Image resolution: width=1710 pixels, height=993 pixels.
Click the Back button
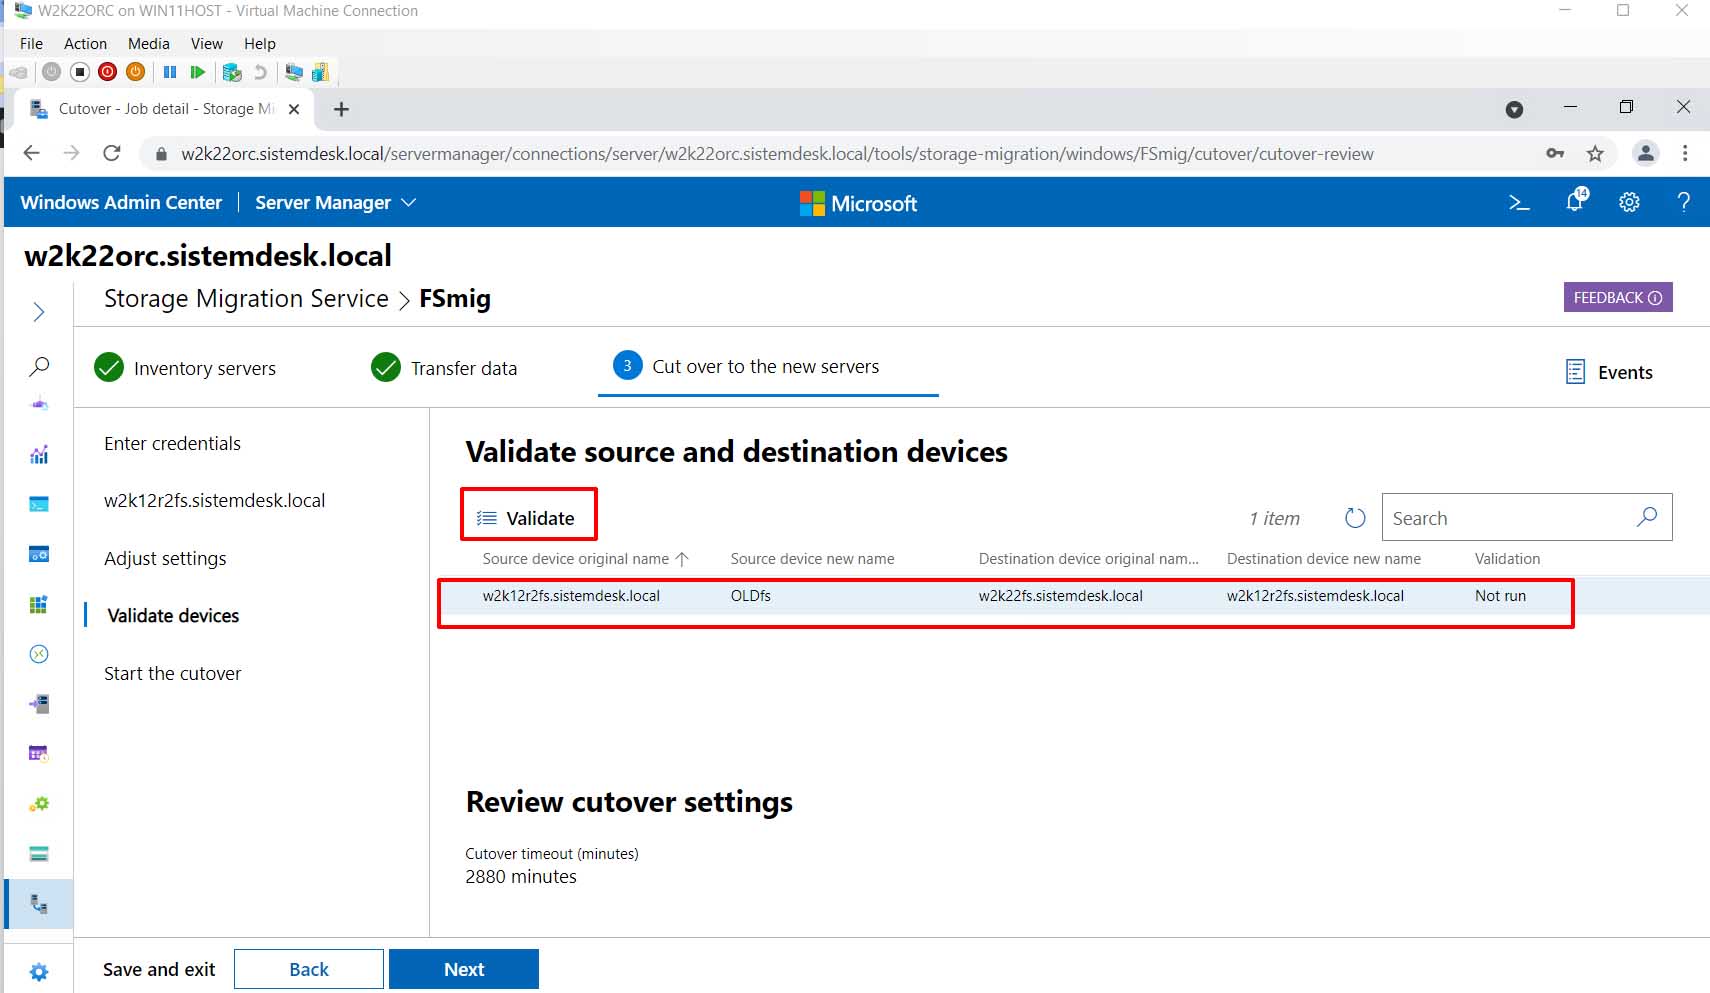point(309,969)
